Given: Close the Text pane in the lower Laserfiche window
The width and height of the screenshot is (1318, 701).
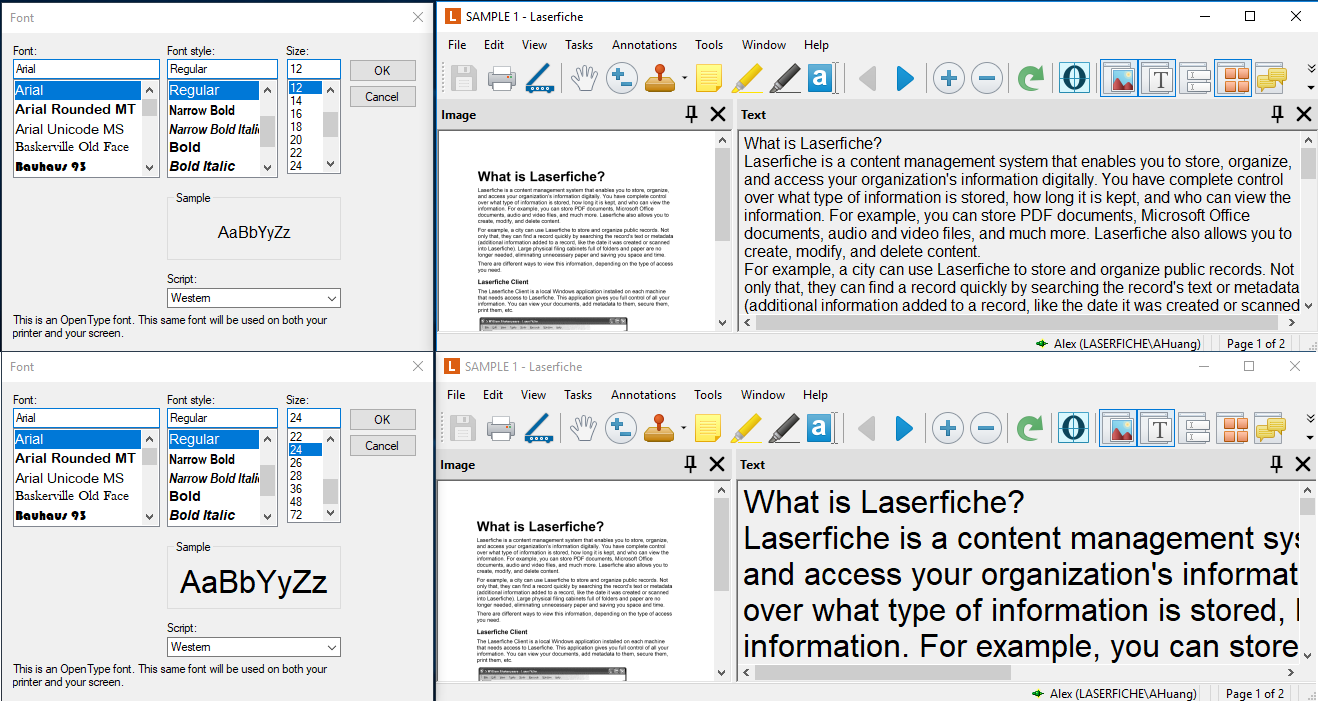Looking at the screenshot, I should (1304, 465).
